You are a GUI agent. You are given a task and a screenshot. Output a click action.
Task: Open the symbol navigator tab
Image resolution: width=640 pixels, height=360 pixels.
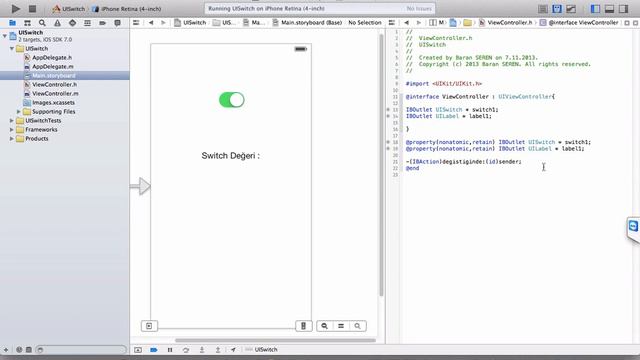[27, 23]
